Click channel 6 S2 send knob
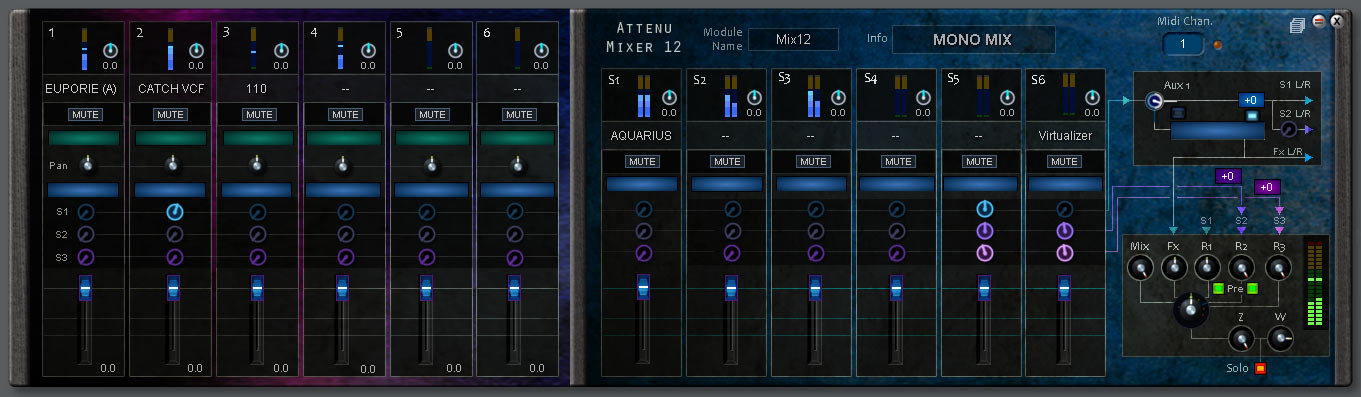 (x=516, y=234)
